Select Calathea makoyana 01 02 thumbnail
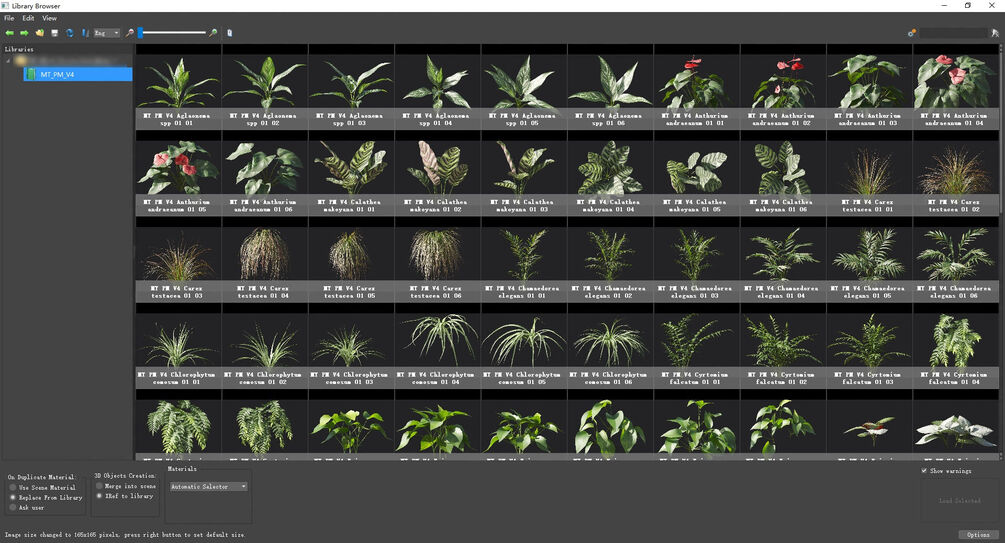The width and height of the screenshot is (1005, 543). [437, 173]
